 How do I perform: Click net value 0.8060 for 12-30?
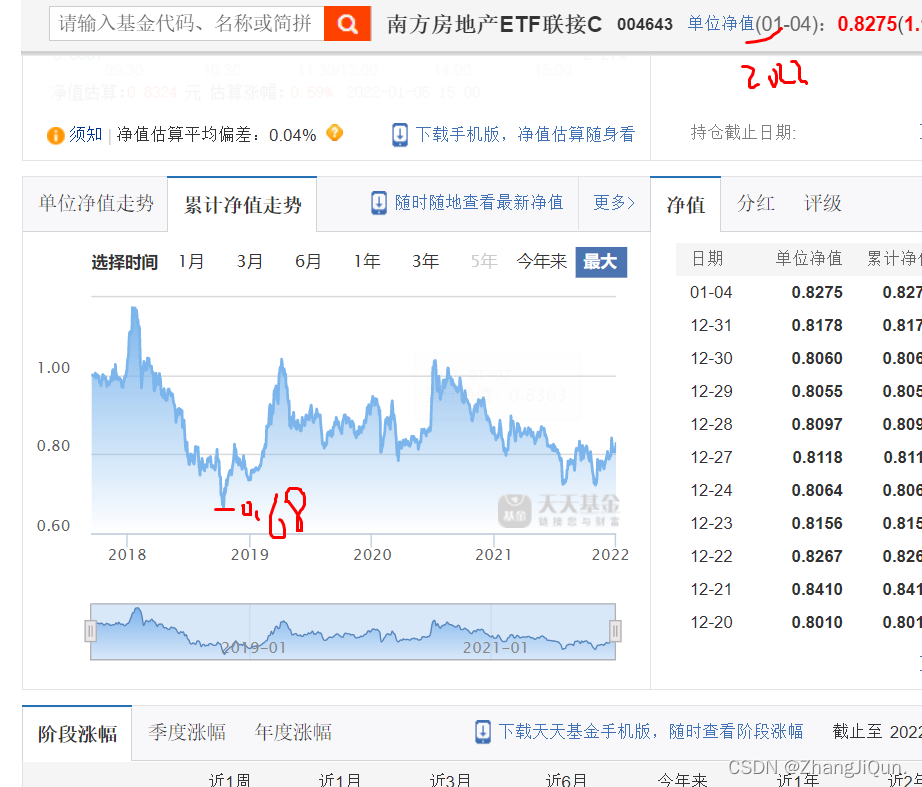click(817, 358)
